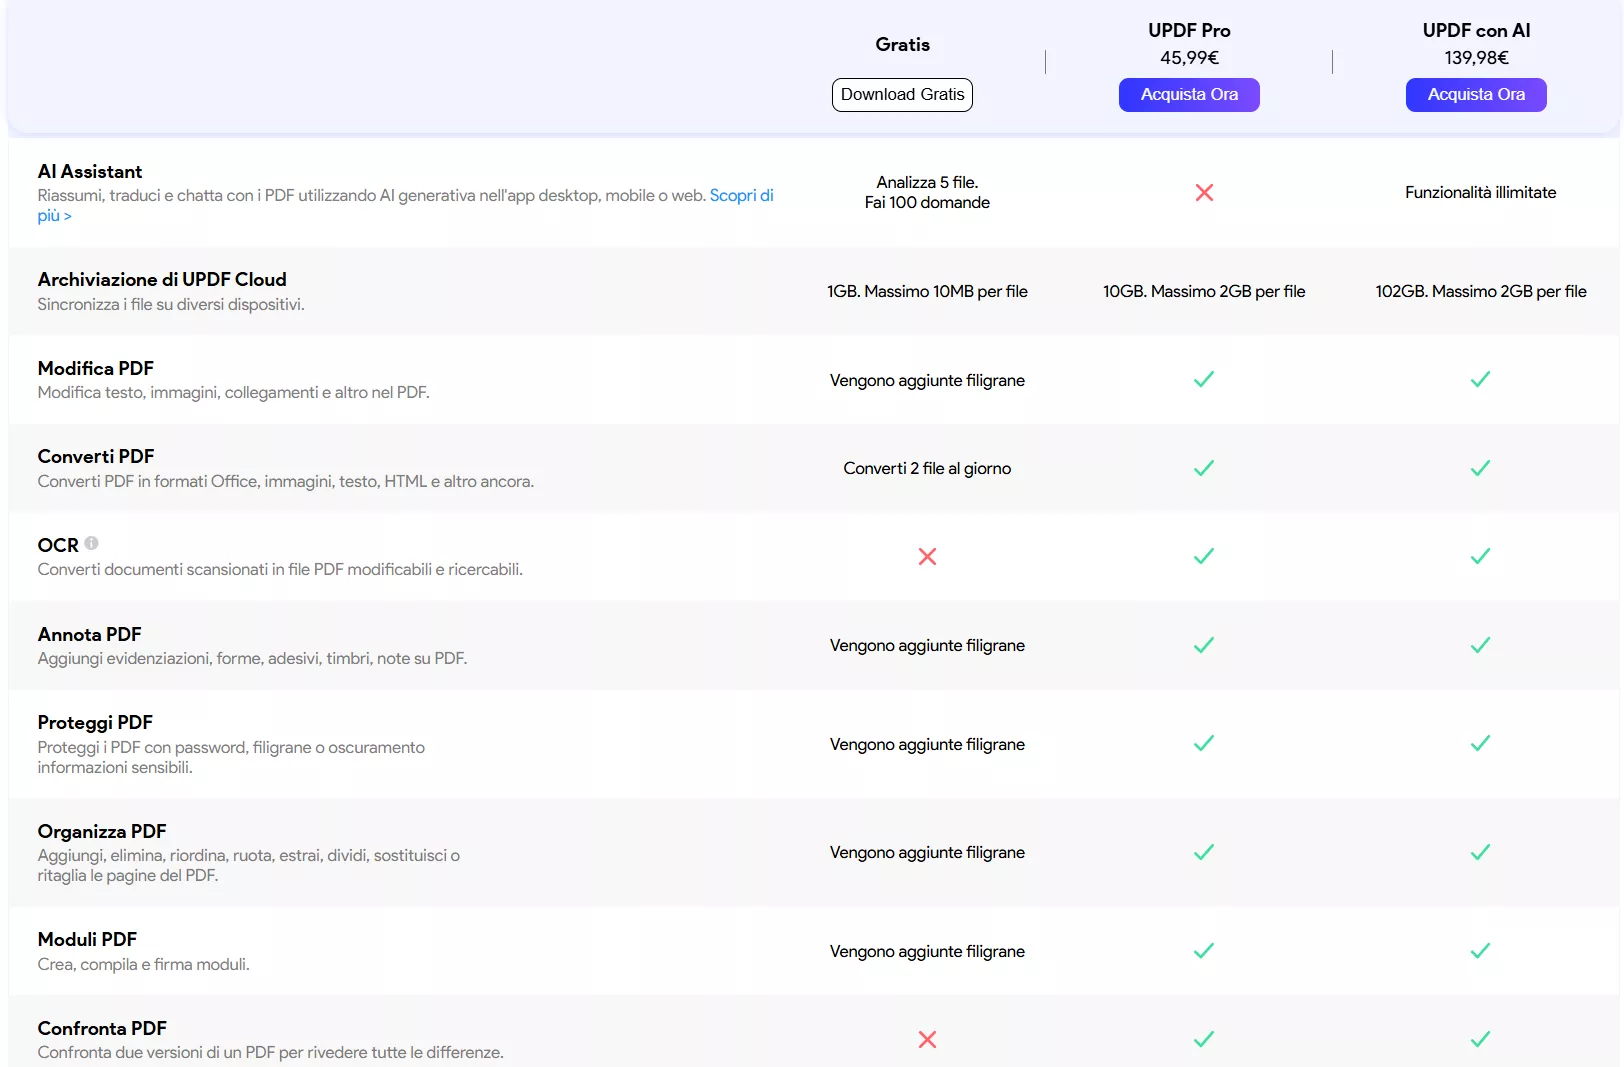Click the red cross for AI Assistant in UPDF Pro

(1204, 192)
